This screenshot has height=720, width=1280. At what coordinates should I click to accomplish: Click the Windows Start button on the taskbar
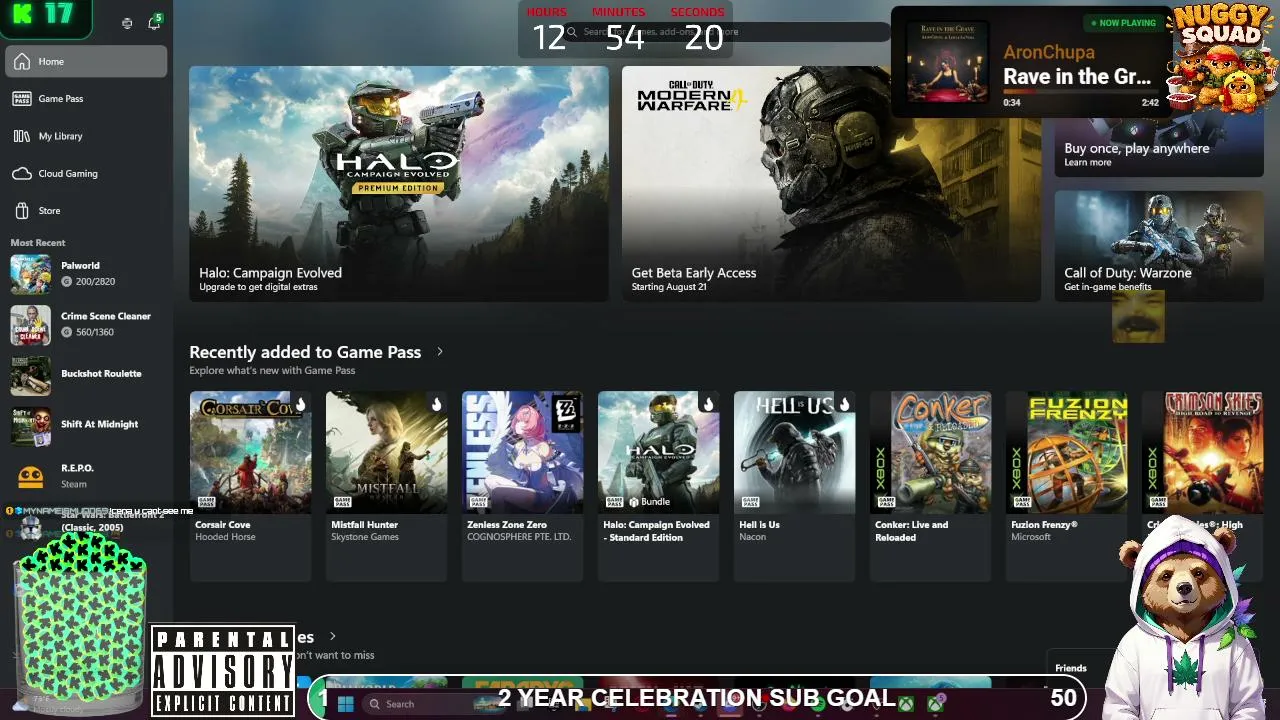pyautogui.click(x=345, y=704)
